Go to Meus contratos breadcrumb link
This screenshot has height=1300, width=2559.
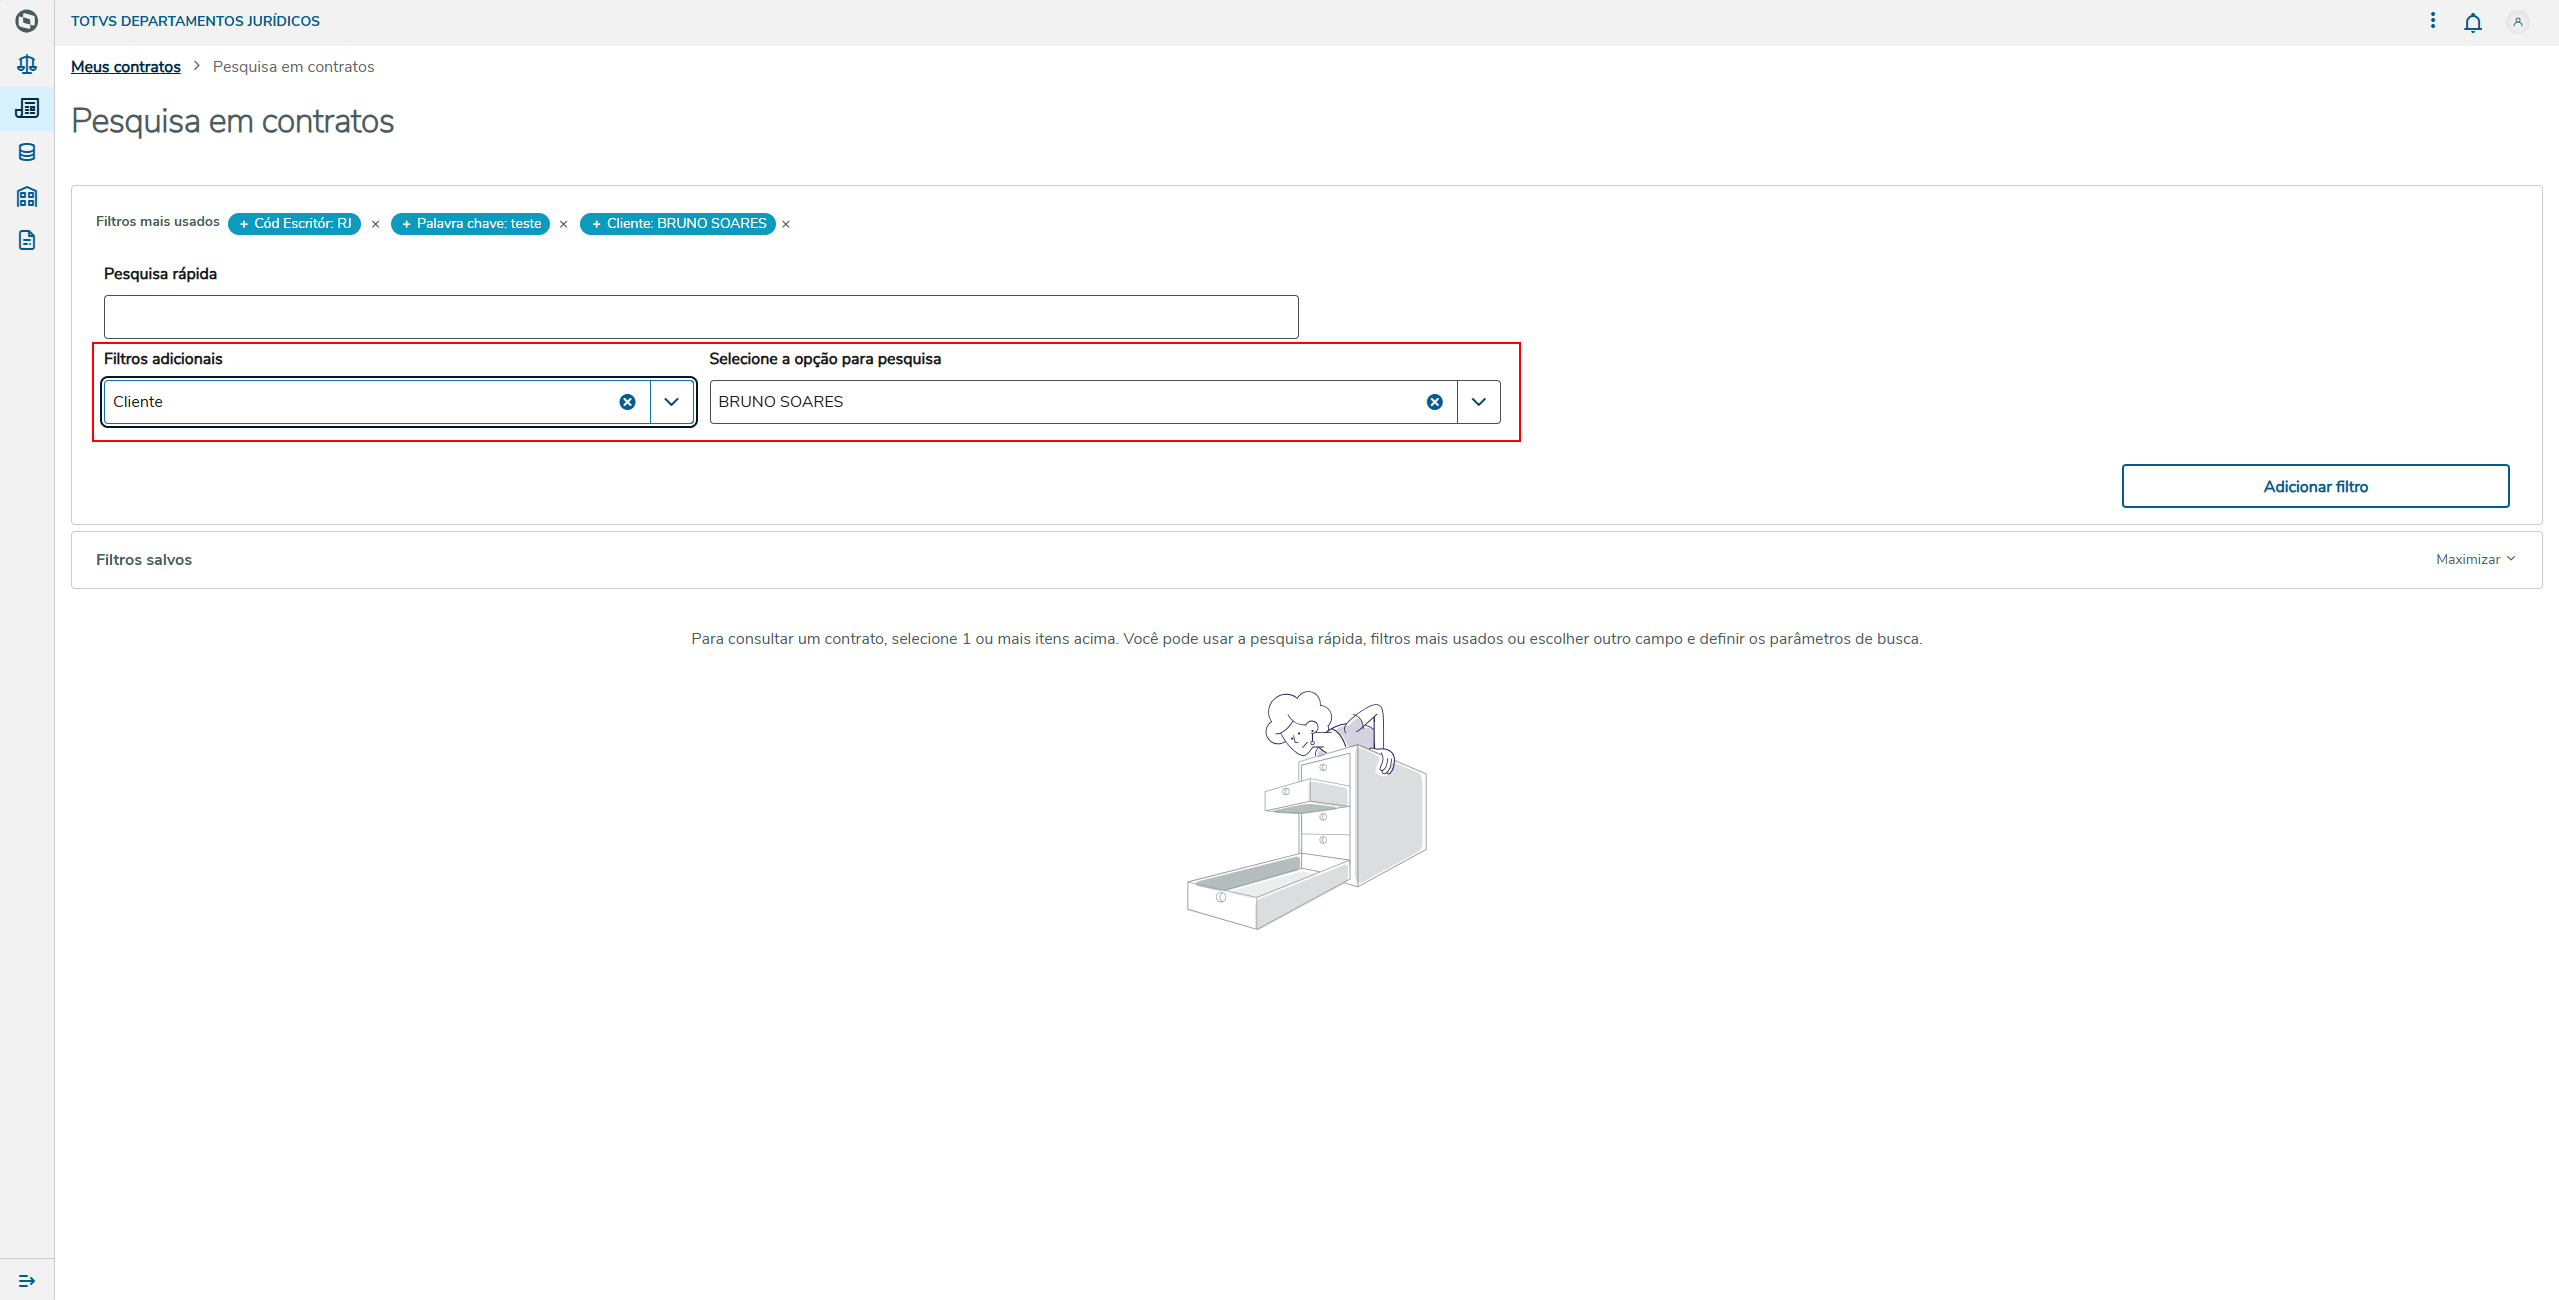coord(126,67)
